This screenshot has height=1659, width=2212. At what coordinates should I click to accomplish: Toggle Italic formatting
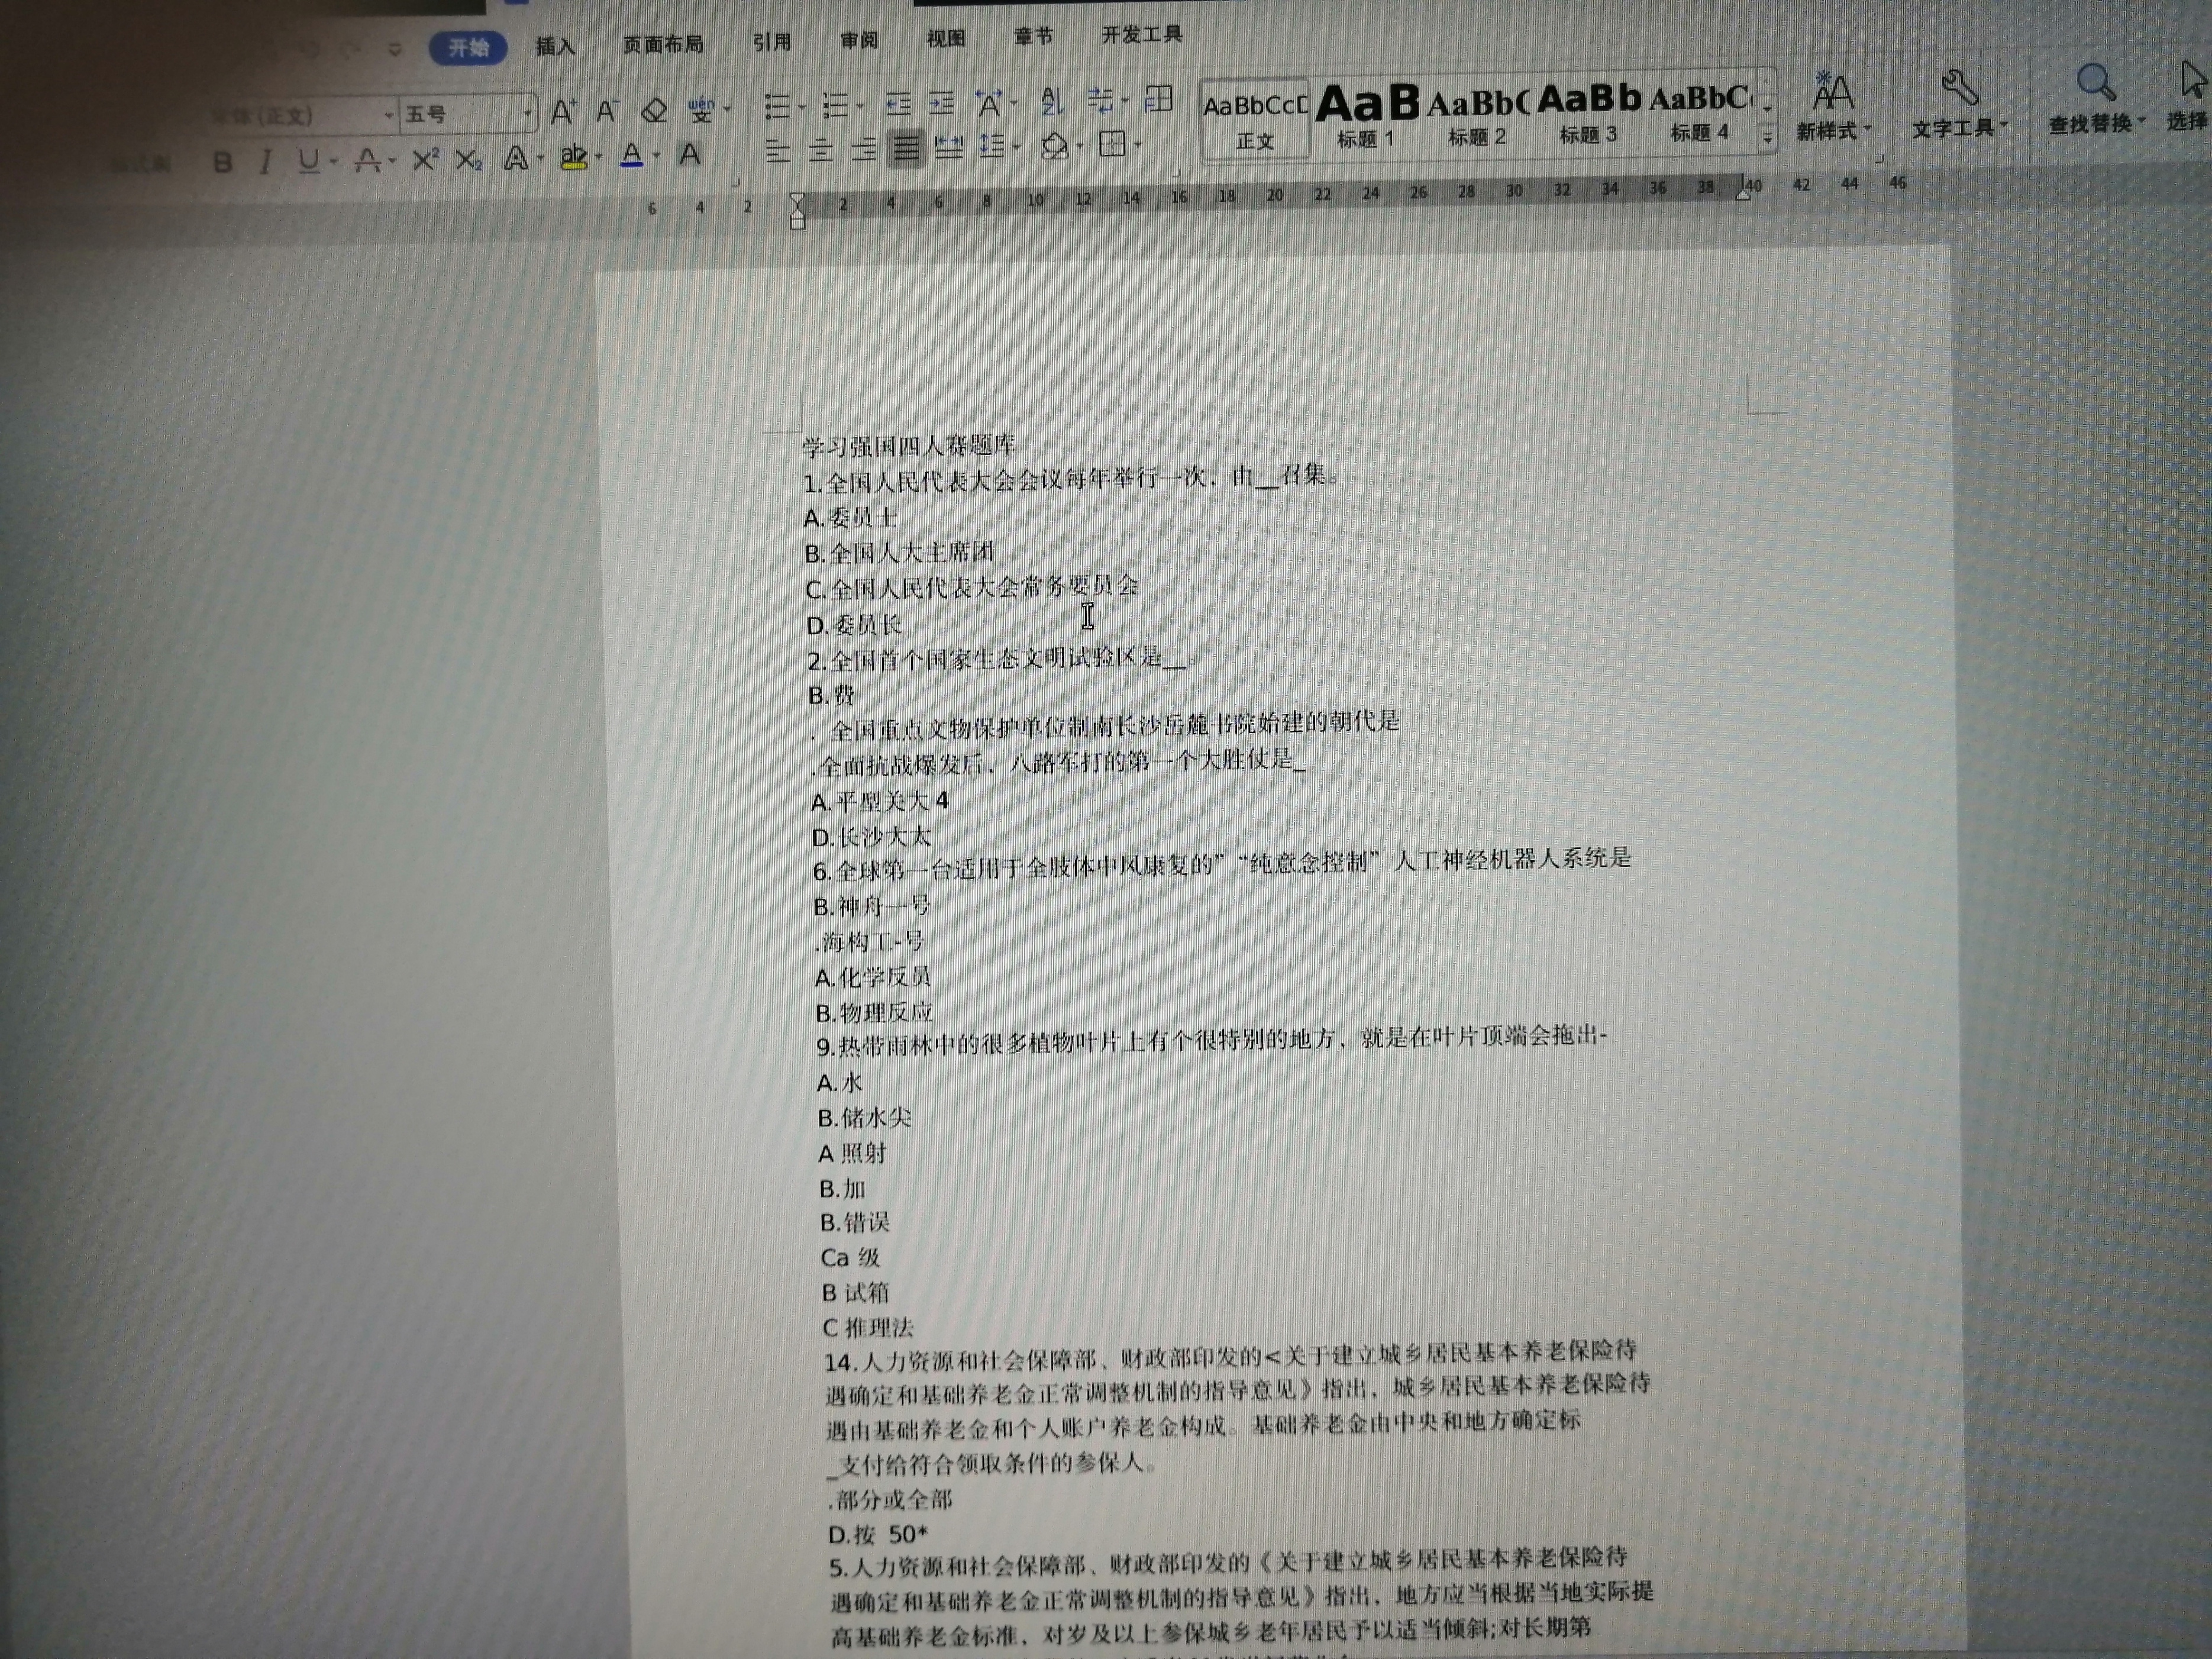tap(265, 161)
